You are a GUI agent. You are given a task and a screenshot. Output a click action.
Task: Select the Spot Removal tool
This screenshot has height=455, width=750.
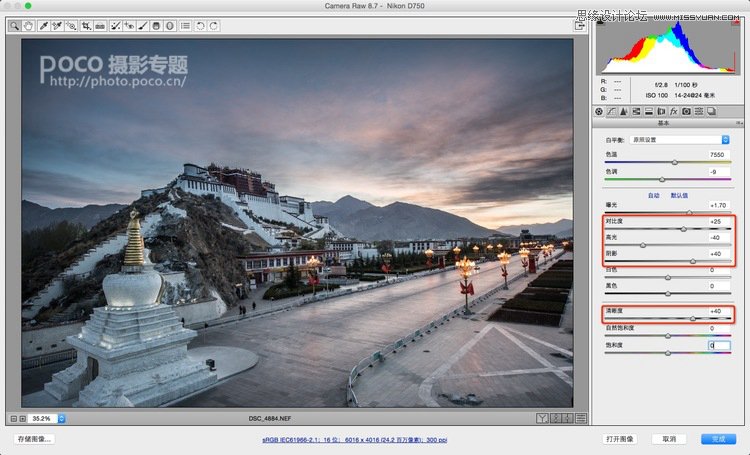115,26
